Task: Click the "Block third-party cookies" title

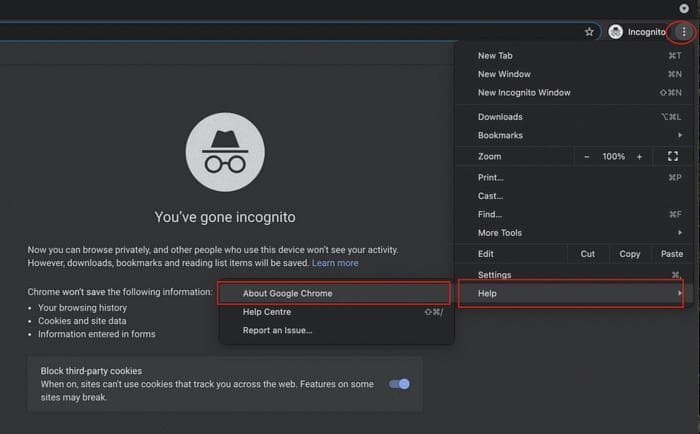Action: click(x=91, y=371)
